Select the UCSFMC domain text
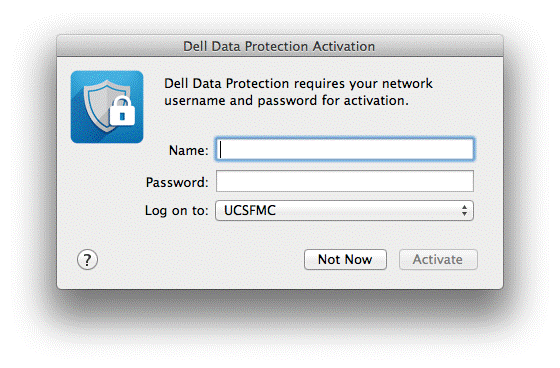This screenshot has height=368, width=560. (x=250, y=210)
